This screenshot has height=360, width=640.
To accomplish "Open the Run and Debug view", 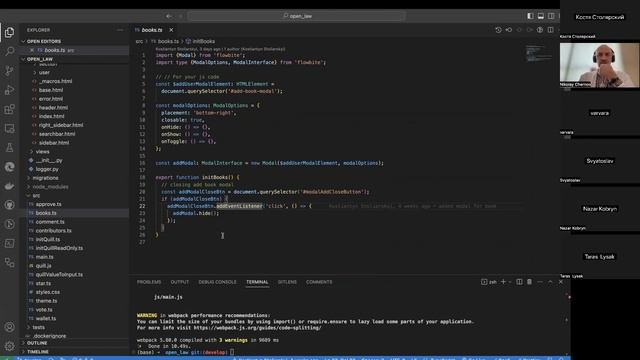I will 9,90.
